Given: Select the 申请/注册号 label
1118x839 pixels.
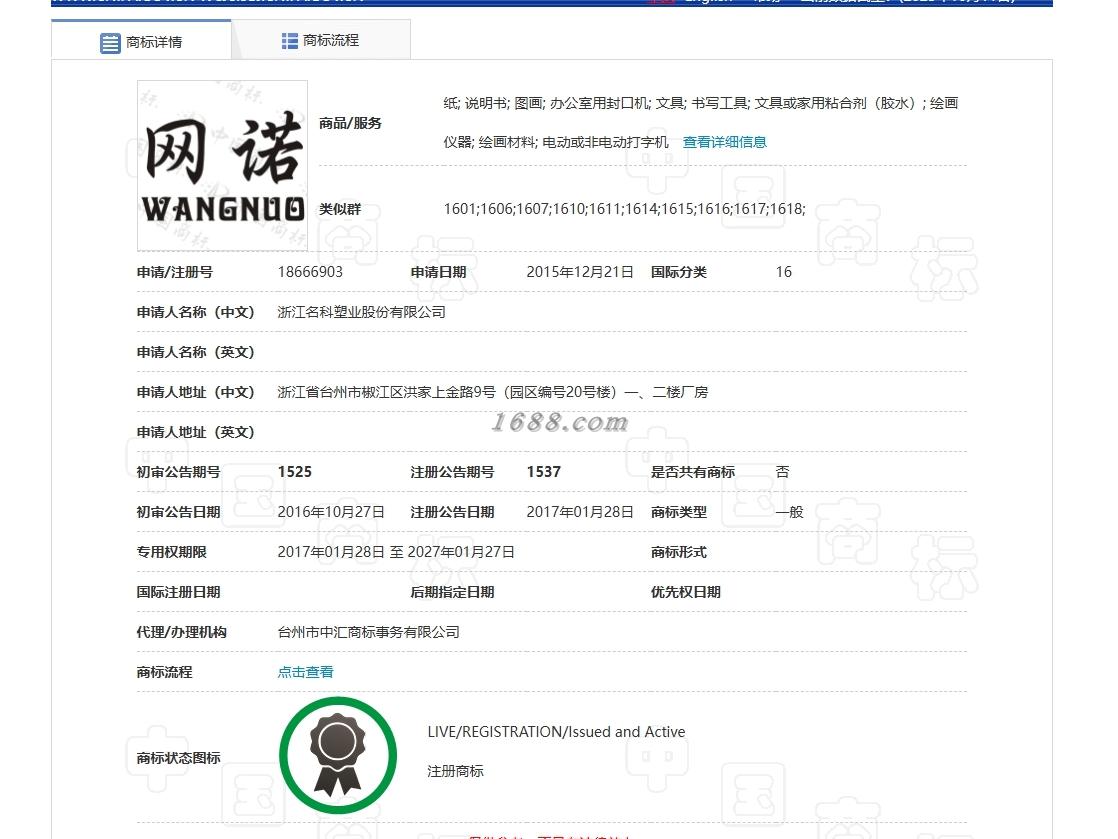Looking at the screenshot, I should (175, 272).
